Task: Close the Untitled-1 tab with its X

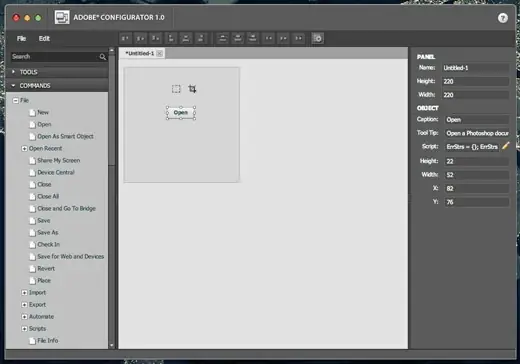Action: [x=160, y=53]
